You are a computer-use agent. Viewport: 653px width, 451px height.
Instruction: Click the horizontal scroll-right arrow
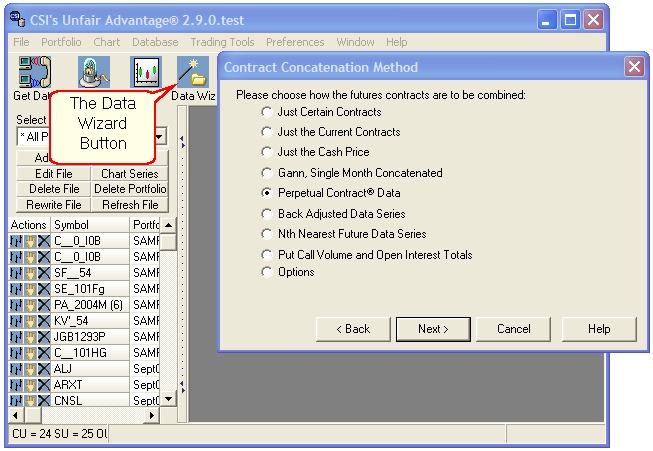(x=152, y=415)
